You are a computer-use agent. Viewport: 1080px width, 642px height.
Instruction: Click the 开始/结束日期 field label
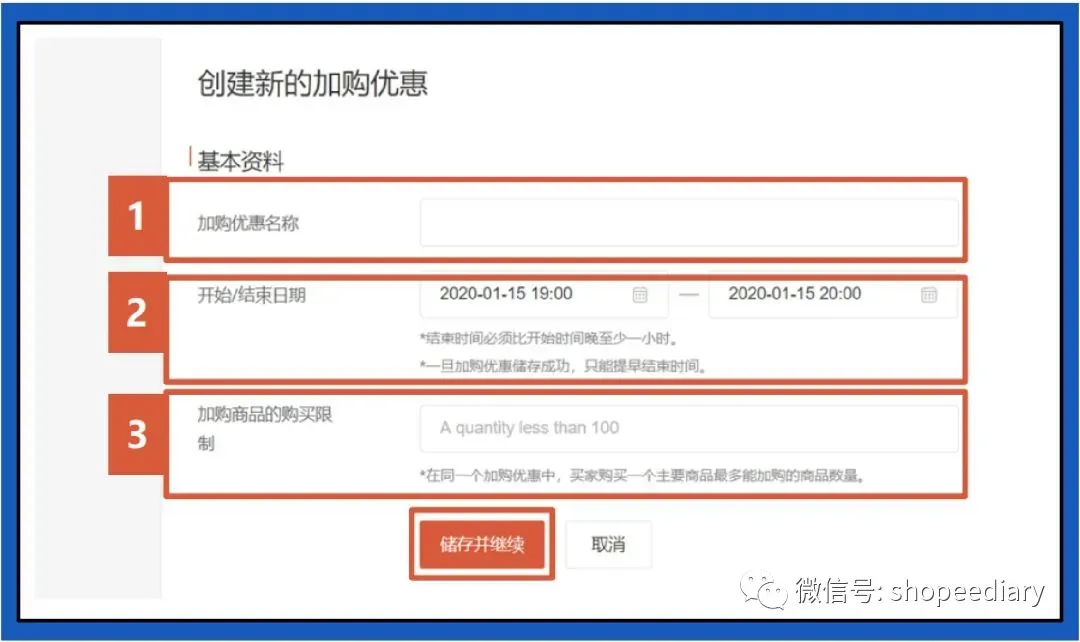tap(251, 296)
